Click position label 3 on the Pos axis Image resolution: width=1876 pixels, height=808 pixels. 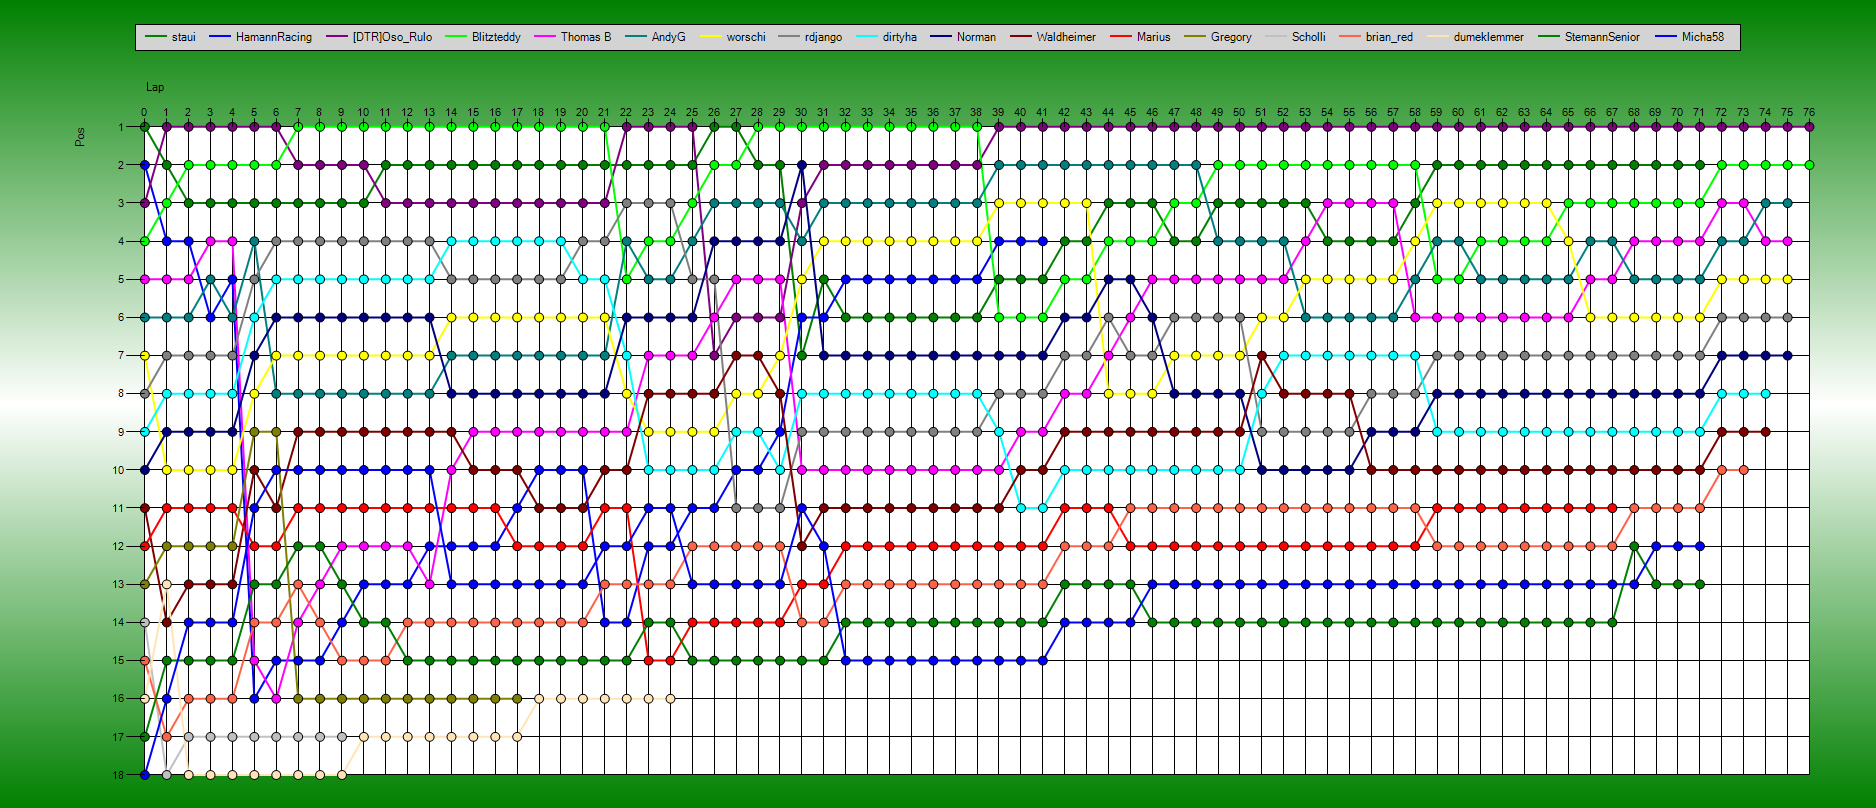click(121, 203)
